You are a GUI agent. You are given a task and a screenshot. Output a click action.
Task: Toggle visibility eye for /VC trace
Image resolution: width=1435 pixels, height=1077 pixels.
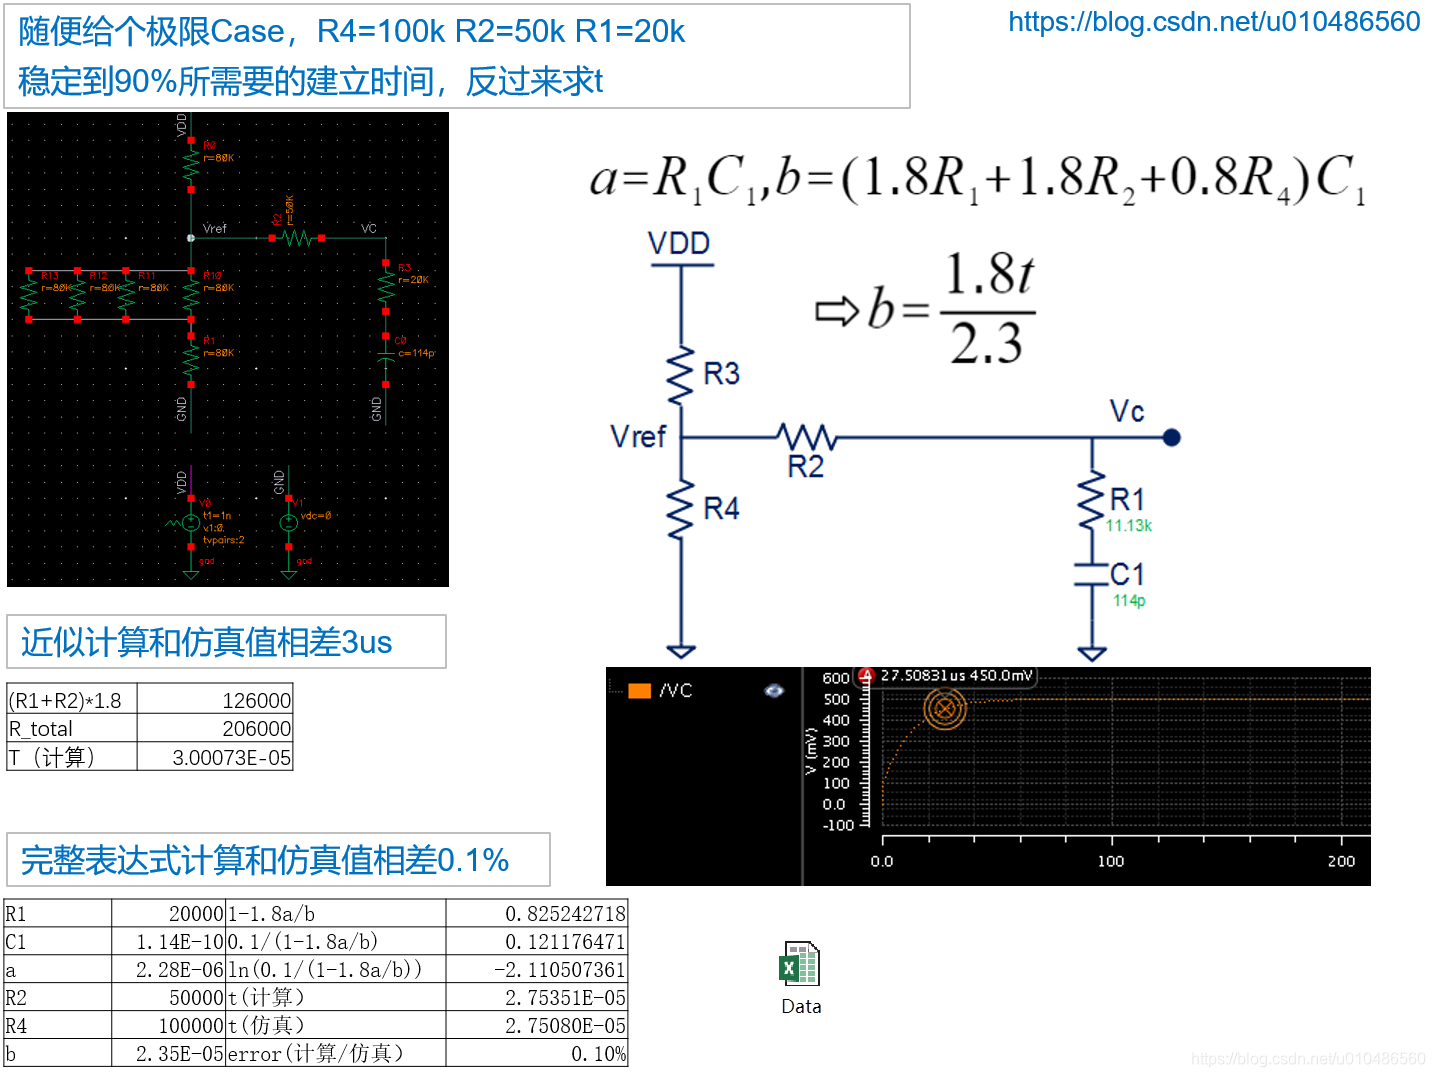click(x=774, y=690)
